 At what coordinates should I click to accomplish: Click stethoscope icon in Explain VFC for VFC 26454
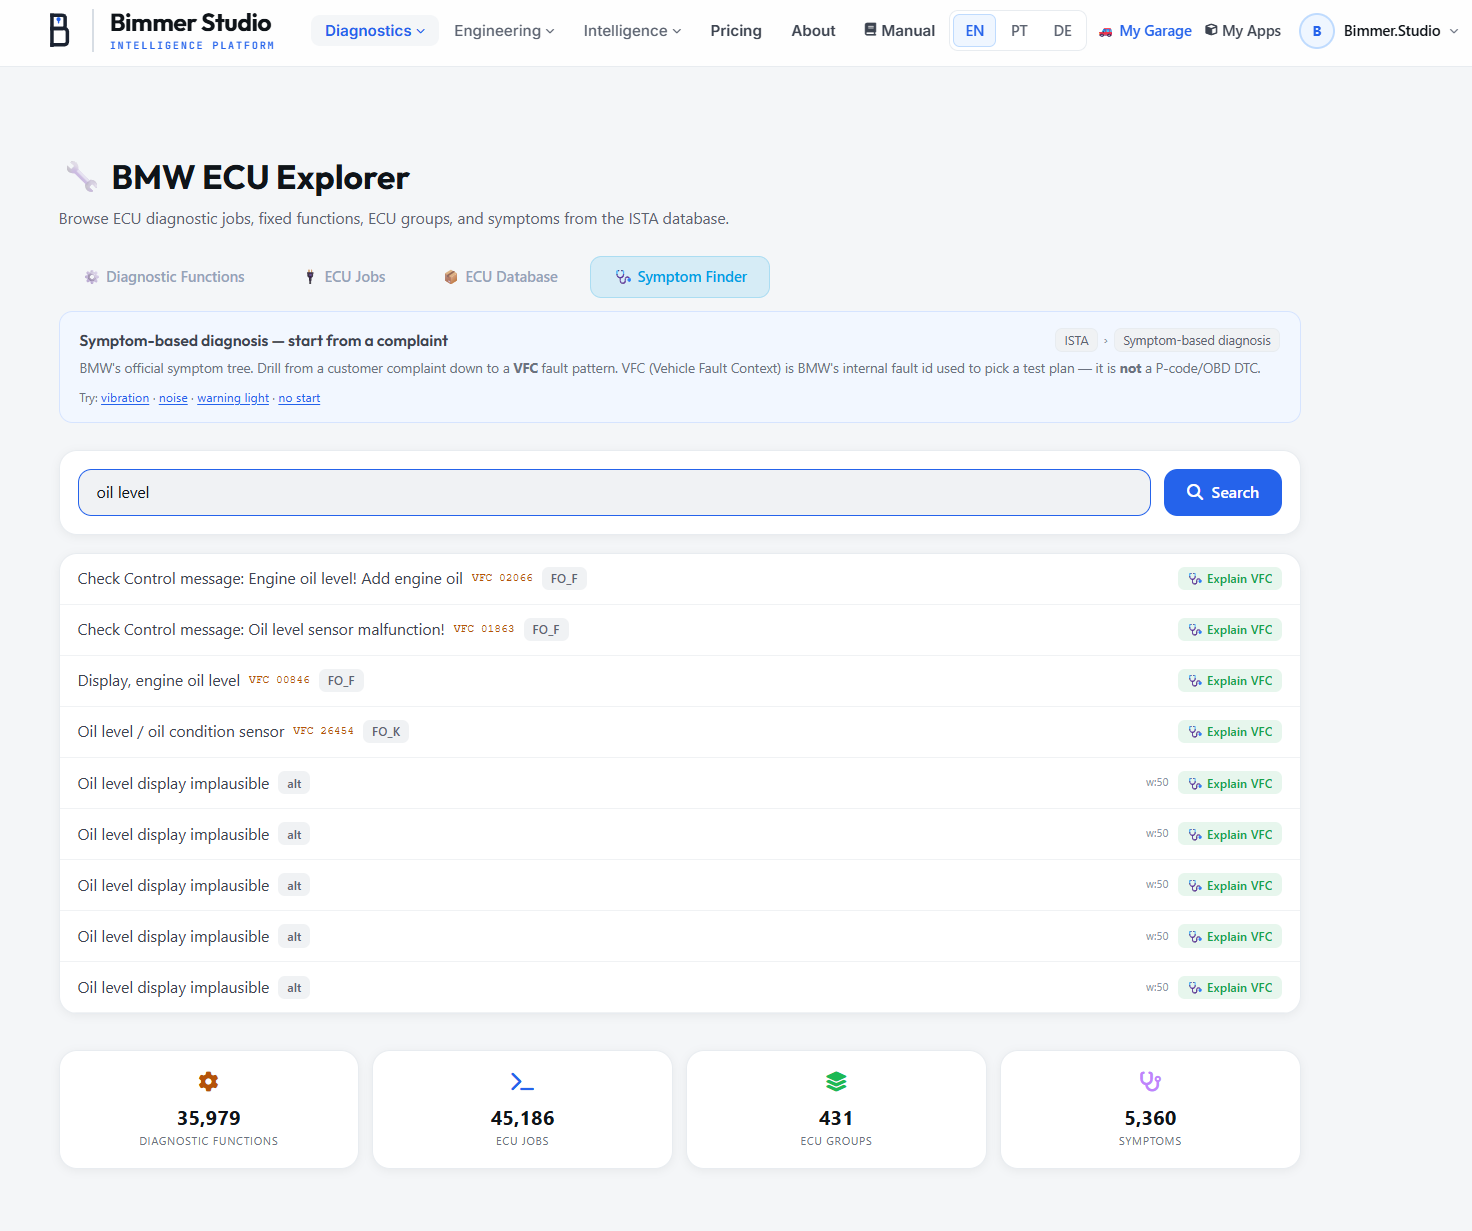(1195, 732)
